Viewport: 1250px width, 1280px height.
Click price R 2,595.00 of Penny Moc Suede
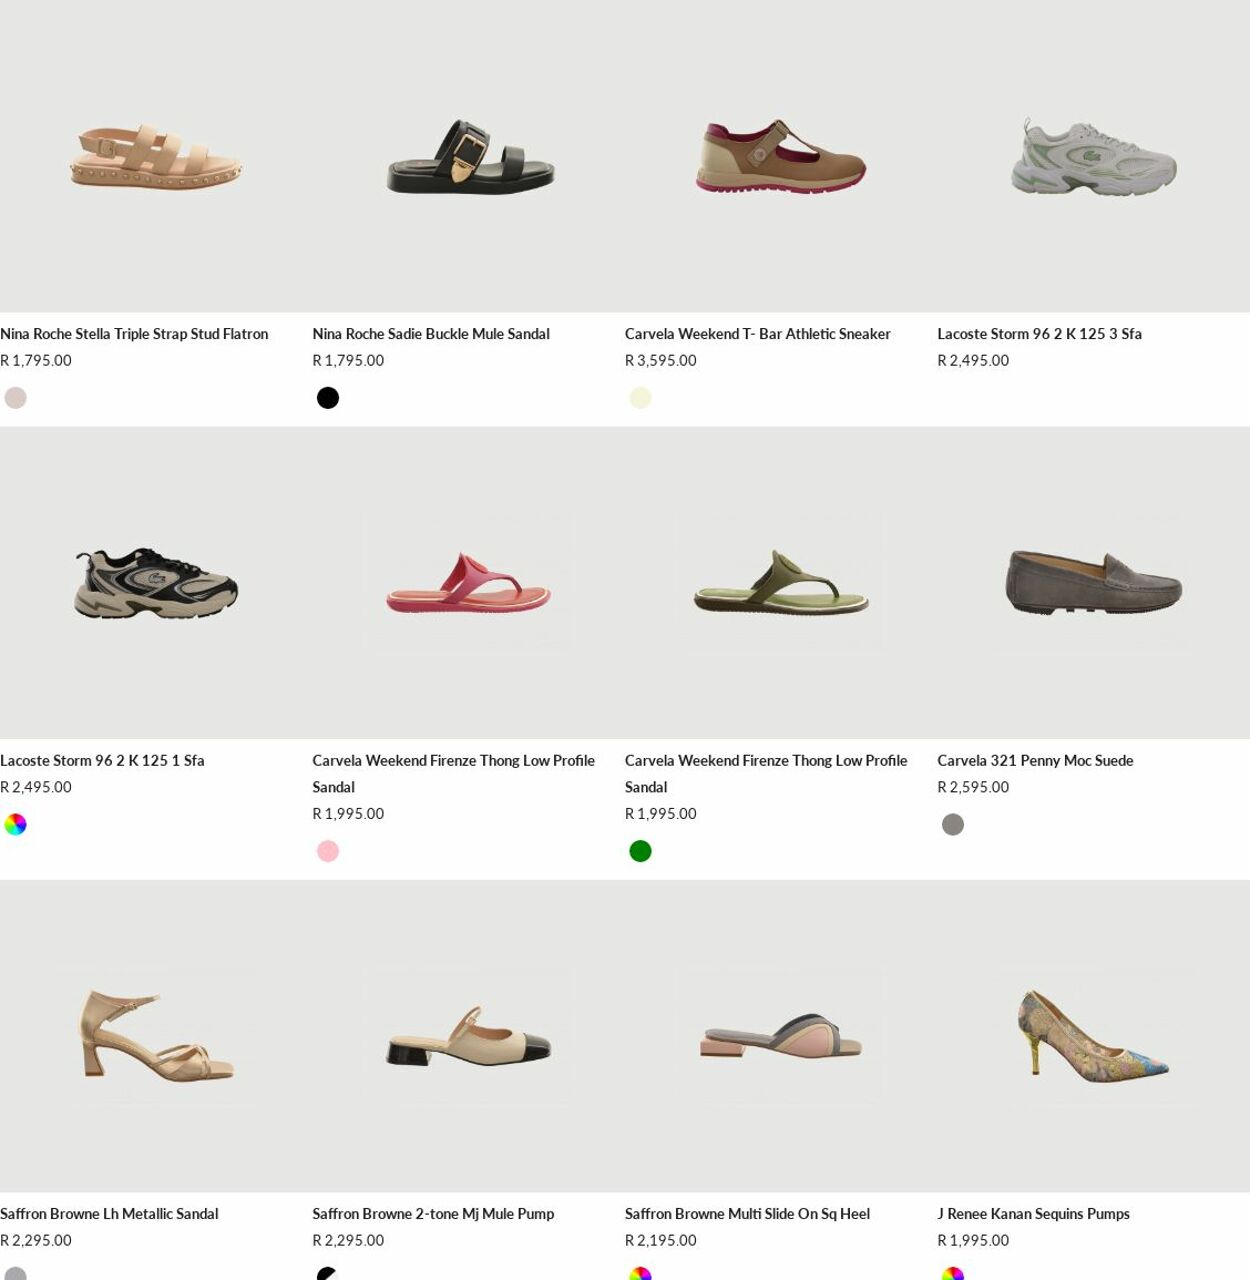click(973, 788)
